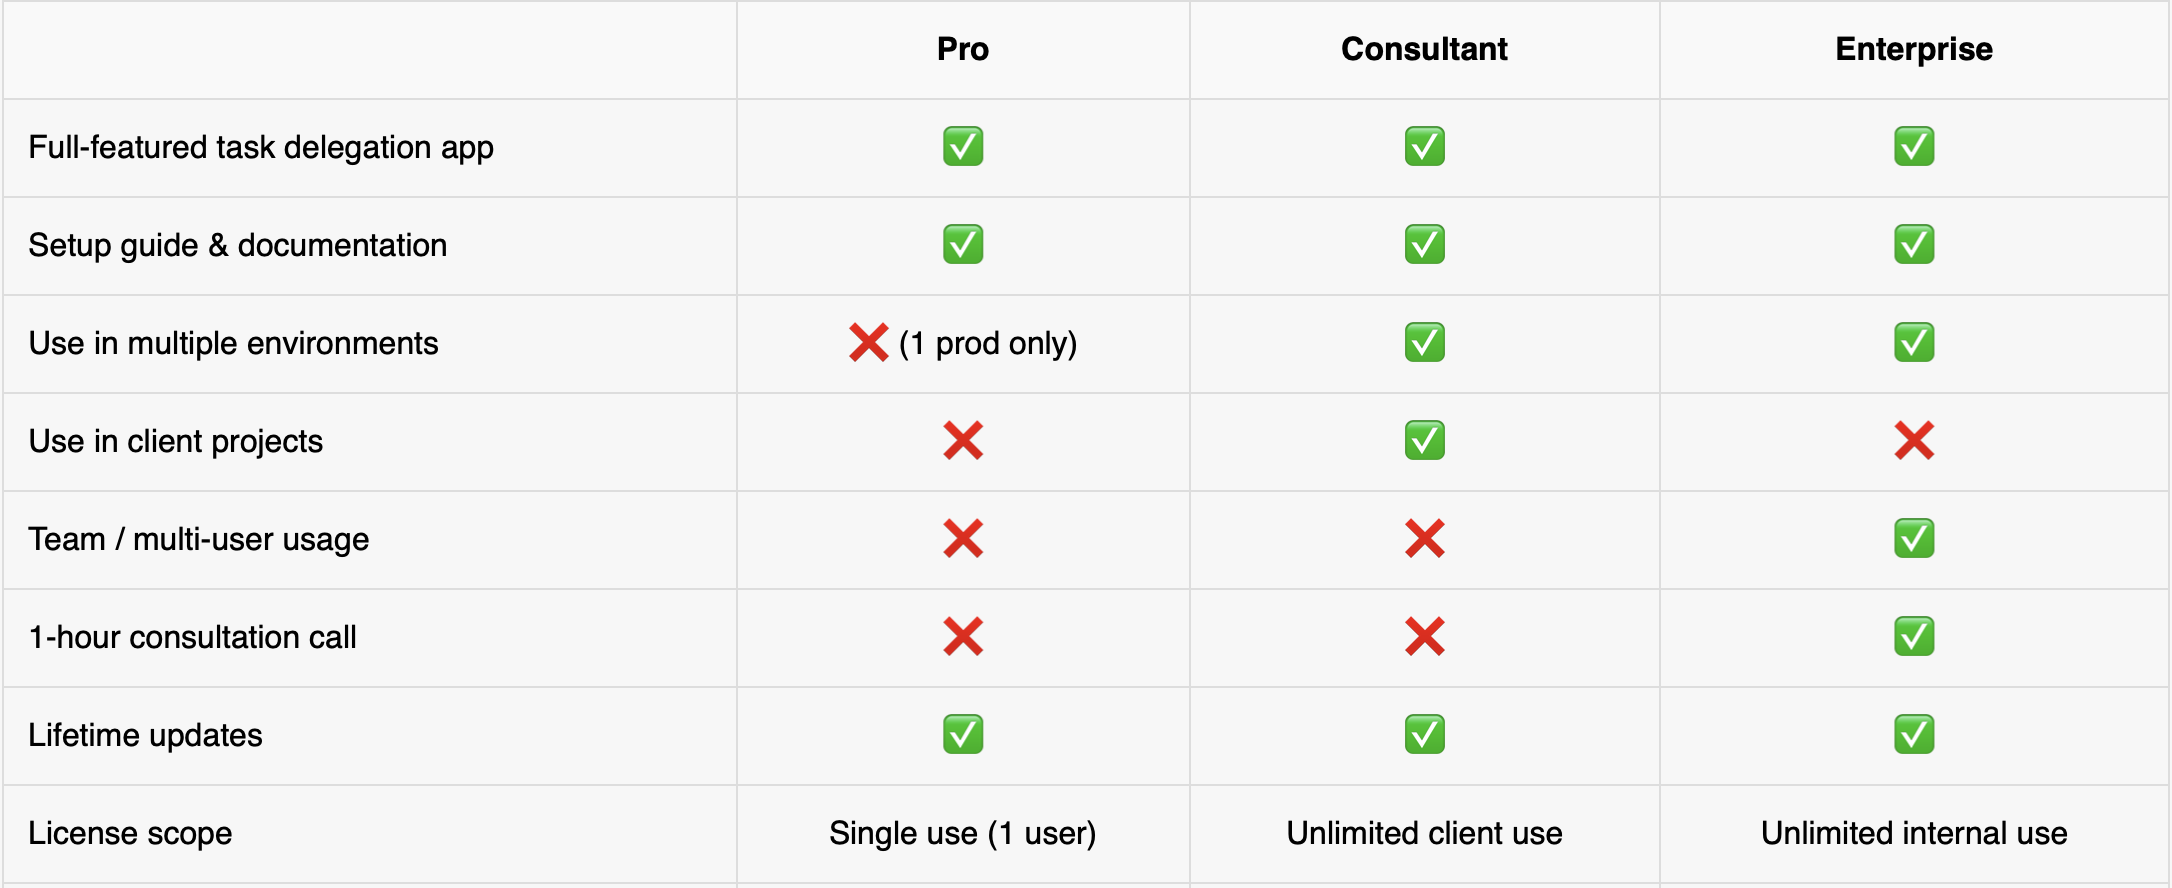Click Enterprise checkmark for 1-hour consultation call
Screen dimensions: 2172x888
pyautogui.click(x=1913, y=637)
